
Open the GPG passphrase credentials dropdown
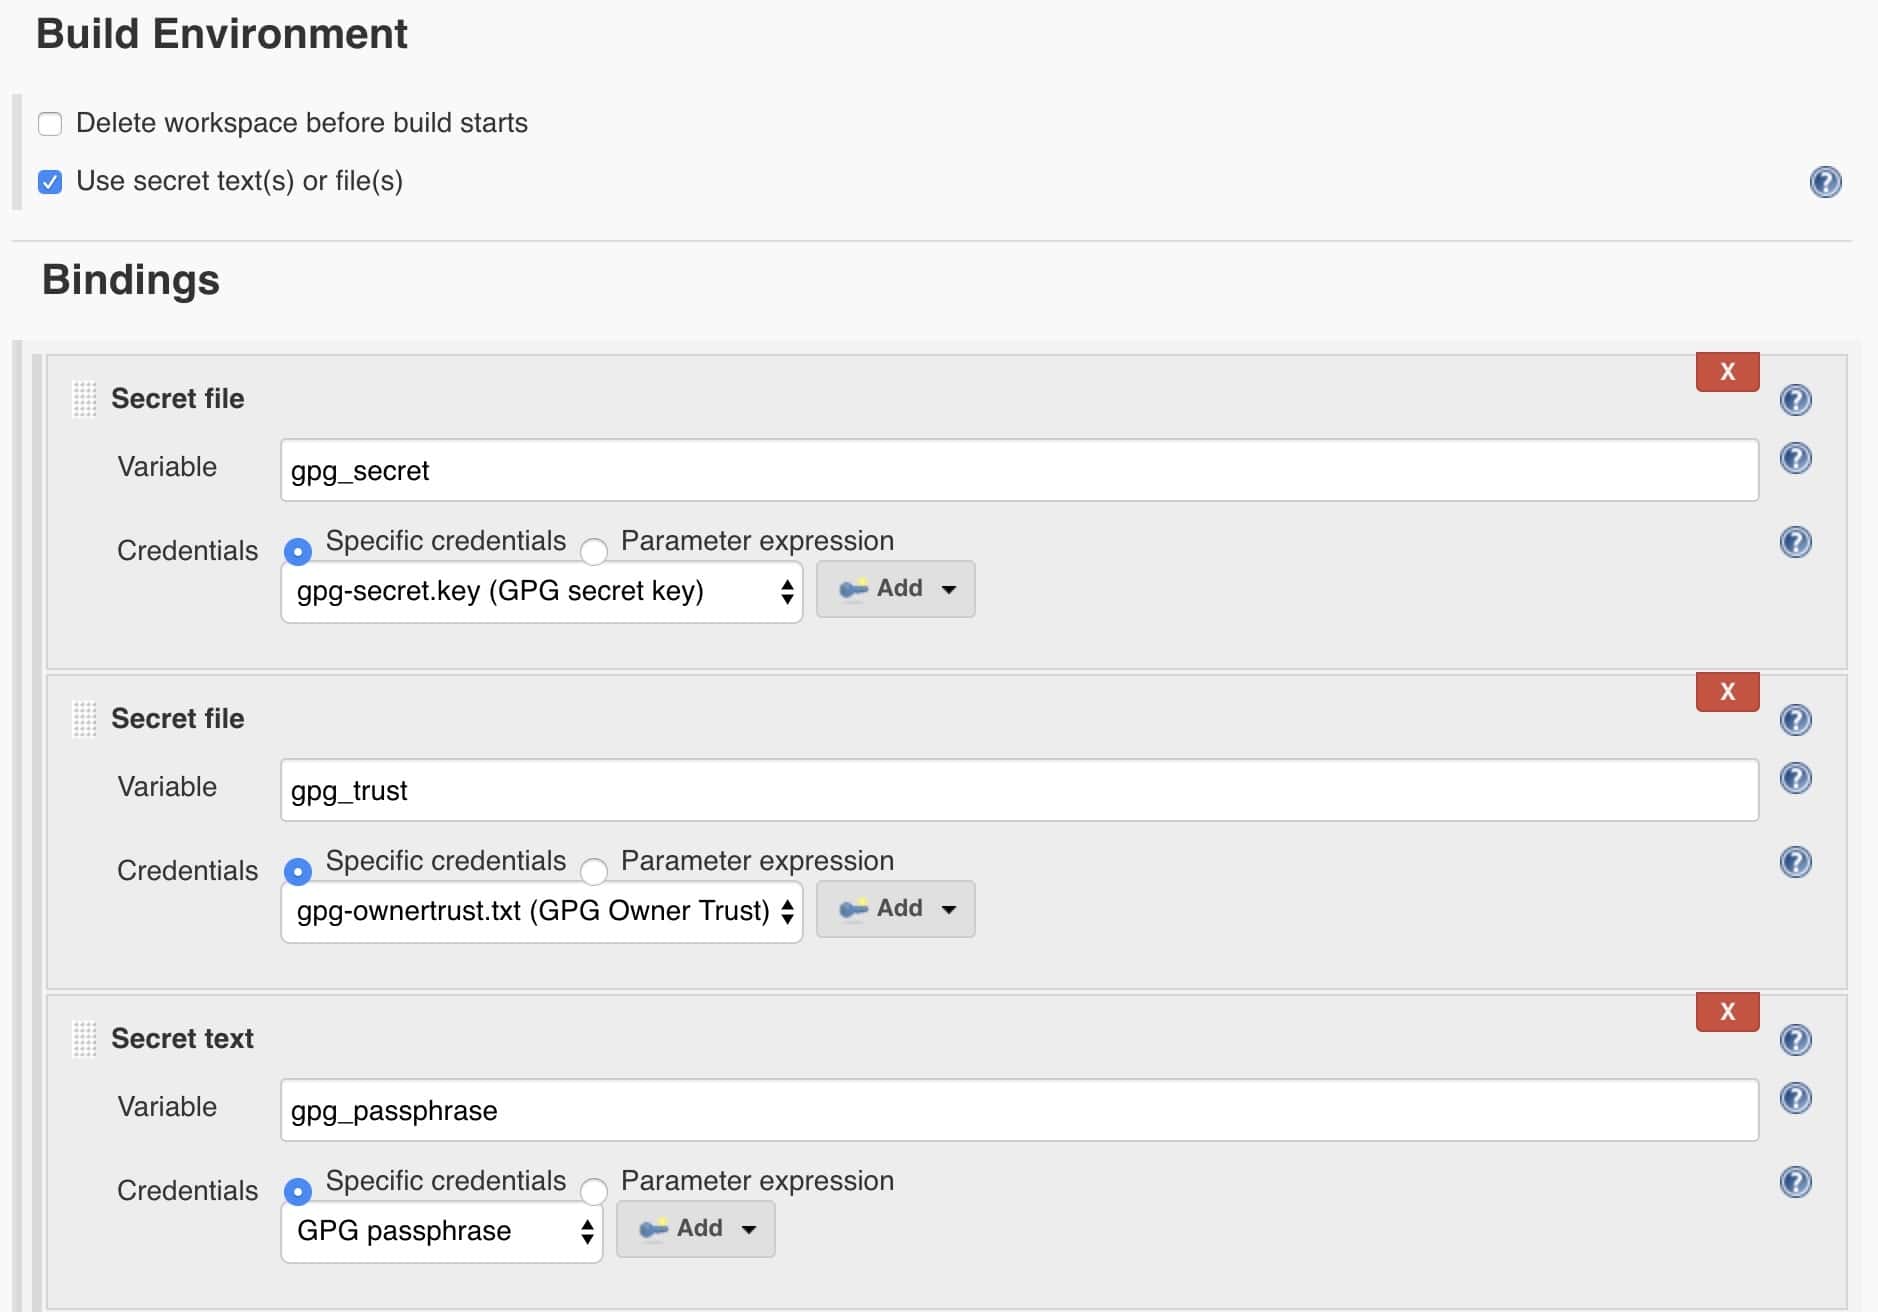(x=440, y=1231)
